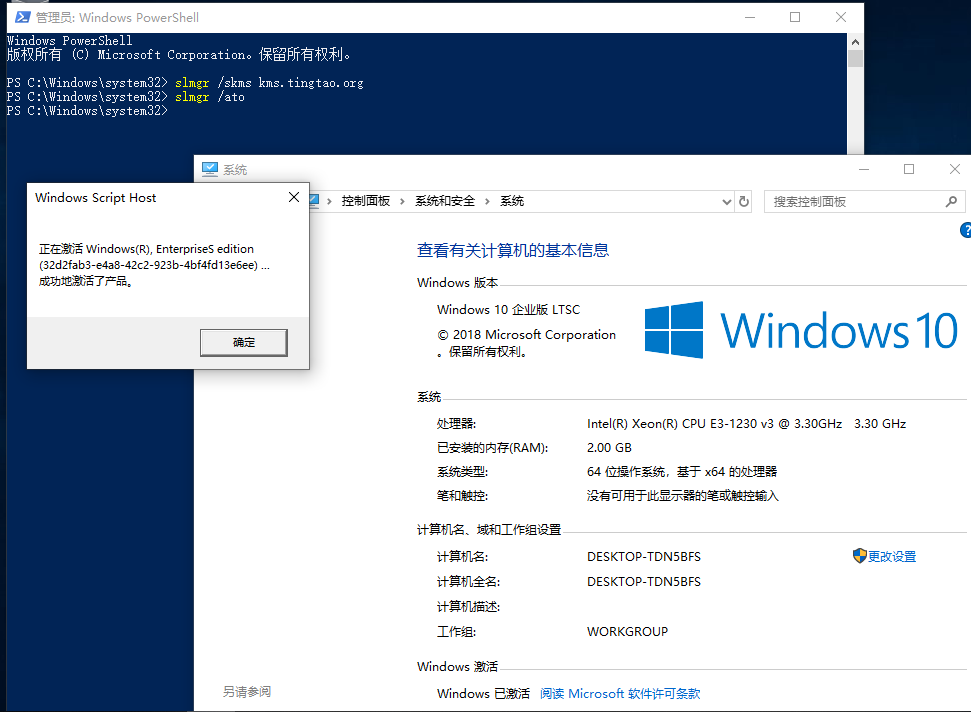
Task: Click the heading 查看有关计算机的基本信息
Action: [x=513, y=250]
